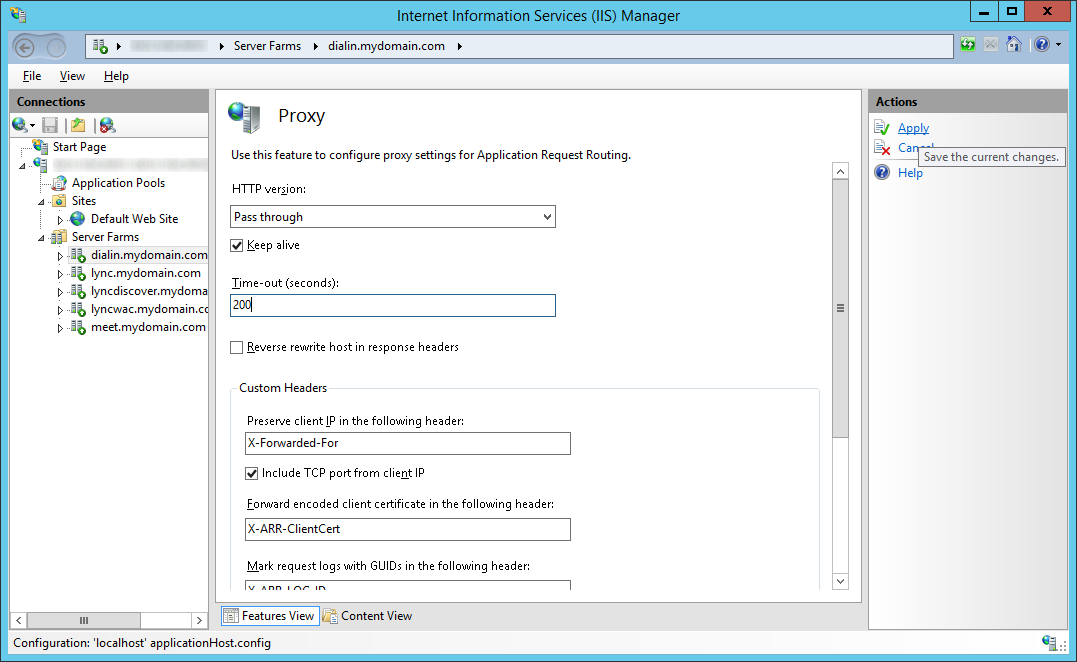The height and width of the screenshot is (662, 1077).
Task: Click the server icon in the address bar
Action: pyautogui.click(x=100, y=46)
